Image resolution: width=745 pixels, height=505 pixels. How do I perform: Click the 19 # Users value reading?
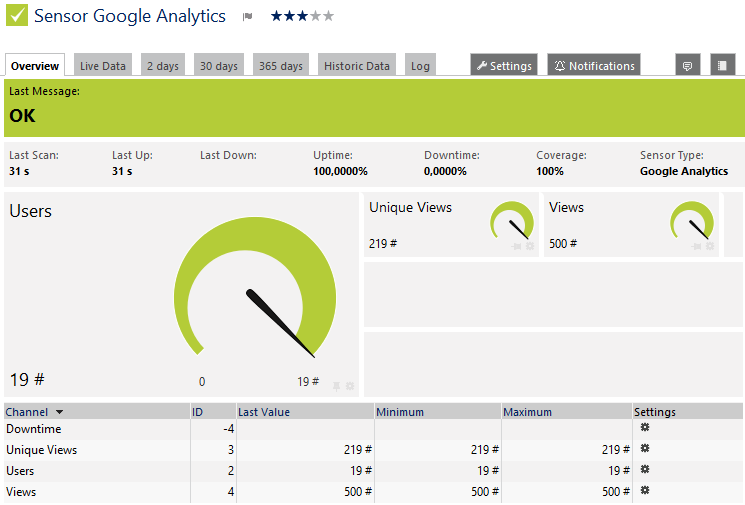click(x=27, y=380)
